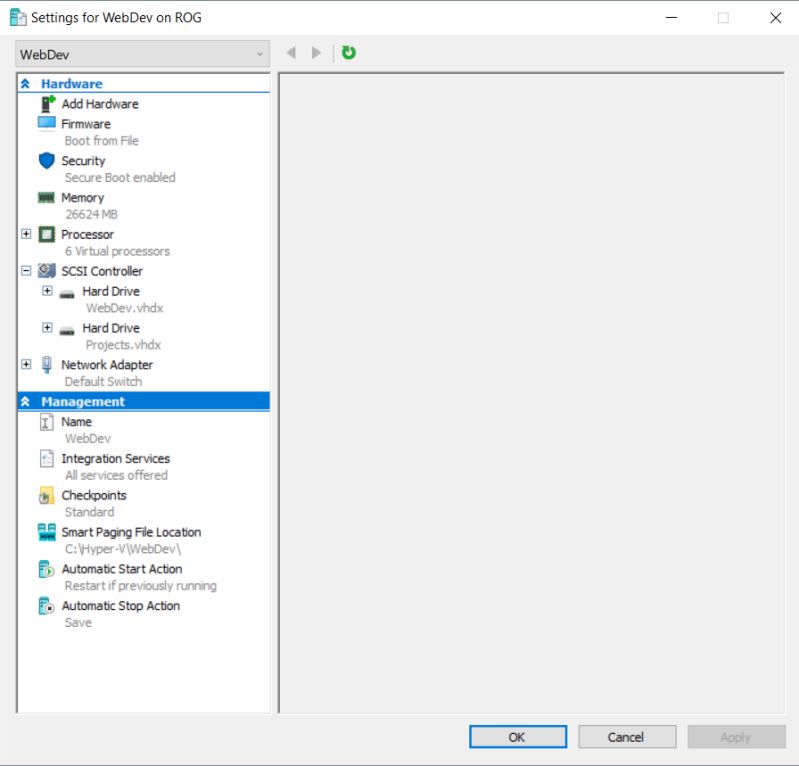Viewport: 799px width, 766px height.
Task: Open the Integration Services settings
Action: click(x=116, y=459)
